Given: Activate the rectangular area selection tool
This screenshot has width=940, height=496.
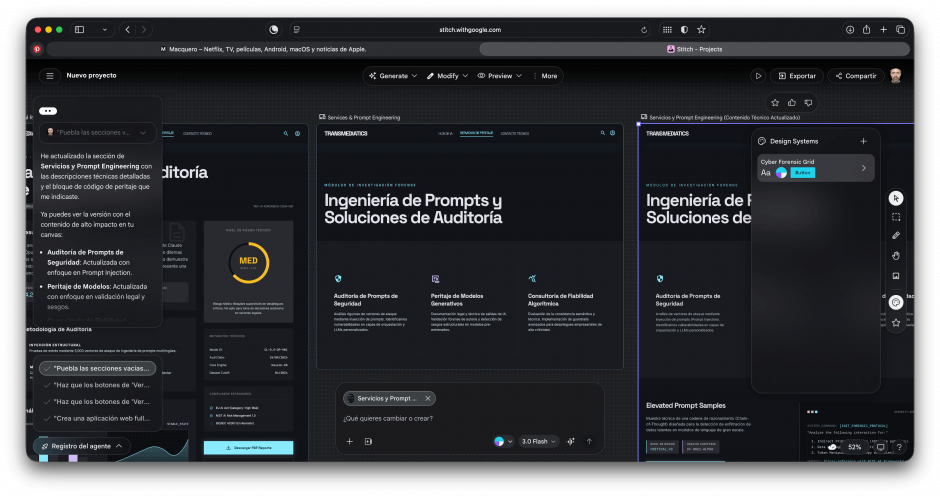Looking at the screenshot, I should 896,217.
